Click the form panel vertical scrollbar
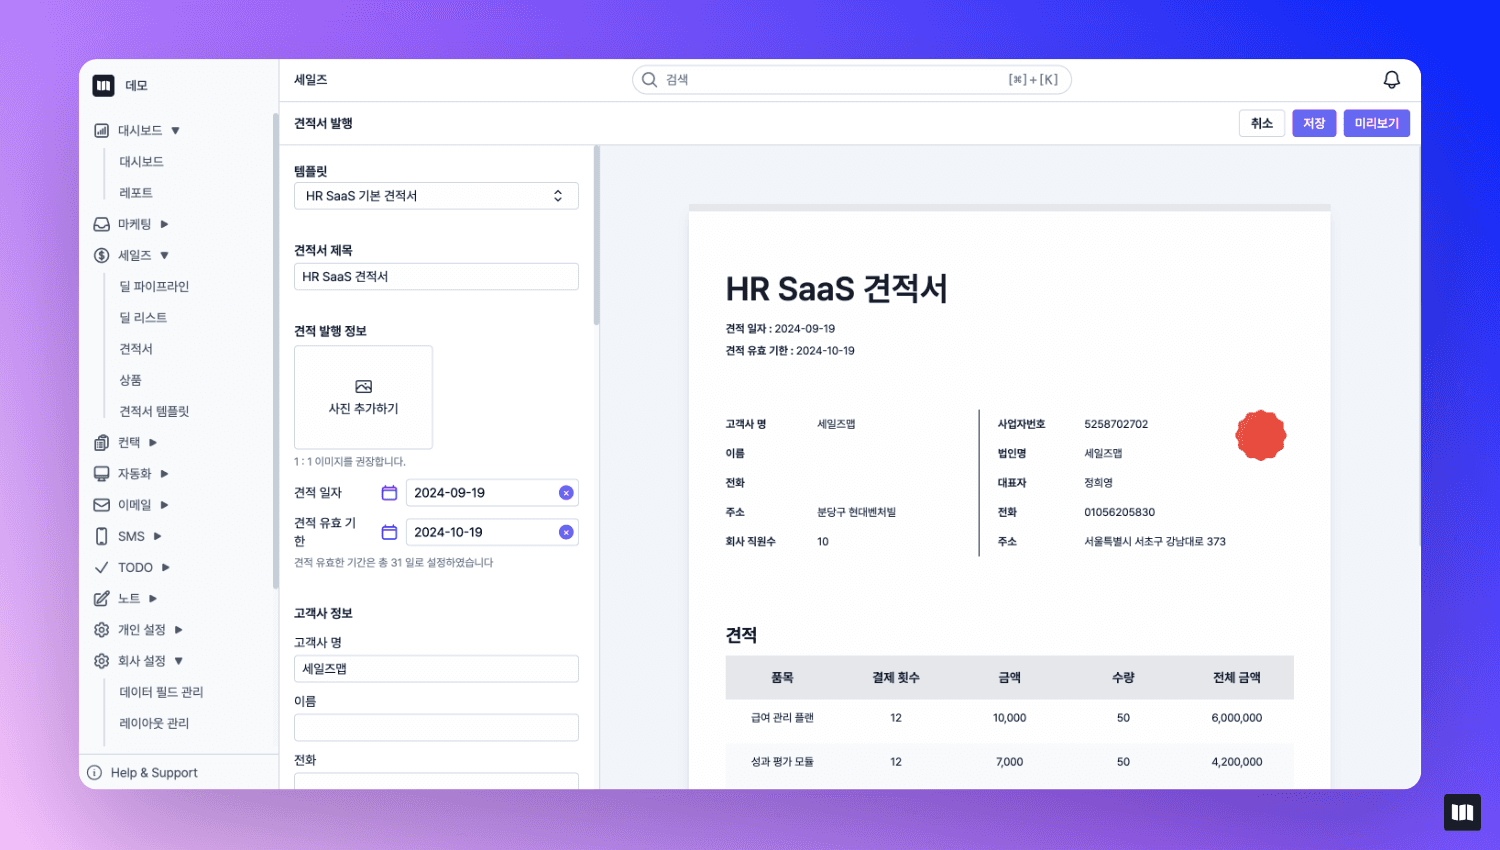Screen dimensions: 1500x850 point(597,236)
